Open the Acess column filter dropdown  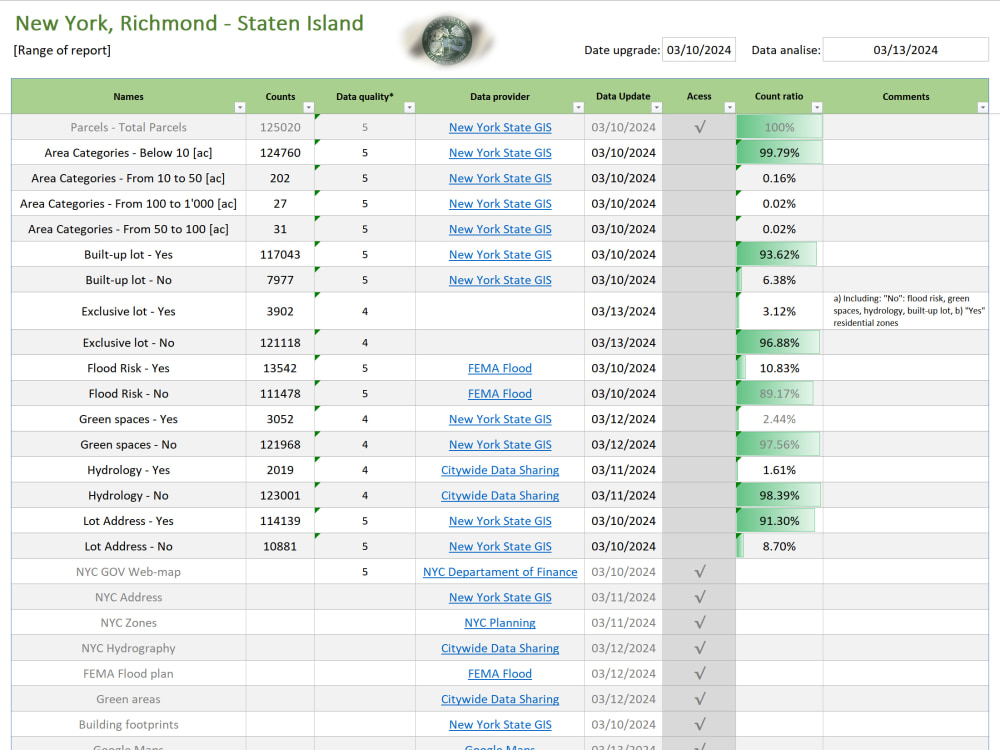click(x=730, y=107)
